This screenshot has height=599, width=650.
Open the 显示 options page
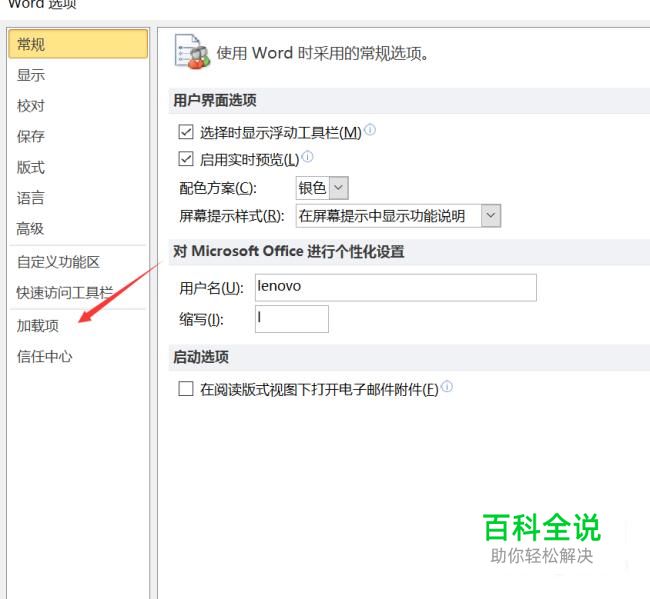coord(31,75)
